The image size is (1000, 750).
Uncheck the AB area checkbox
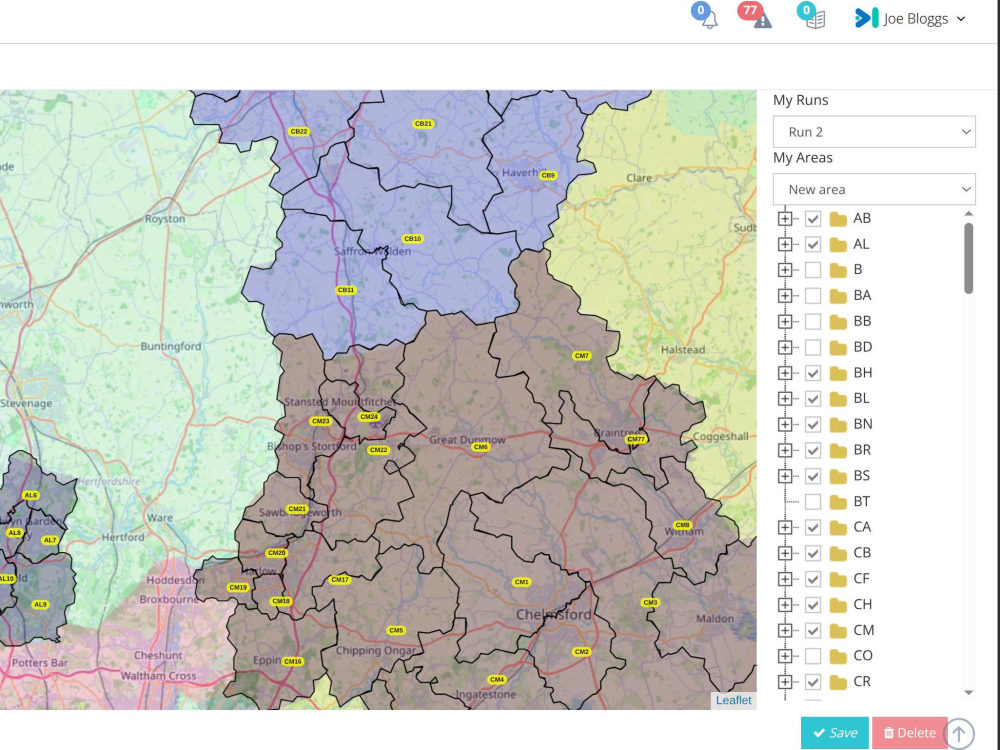(812, 219)
